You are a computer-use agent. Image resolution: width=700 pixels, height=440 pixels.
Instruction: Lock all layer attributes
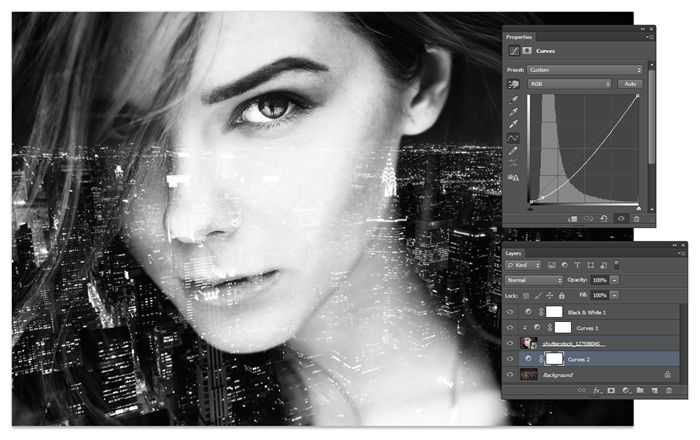click(562, 295)
